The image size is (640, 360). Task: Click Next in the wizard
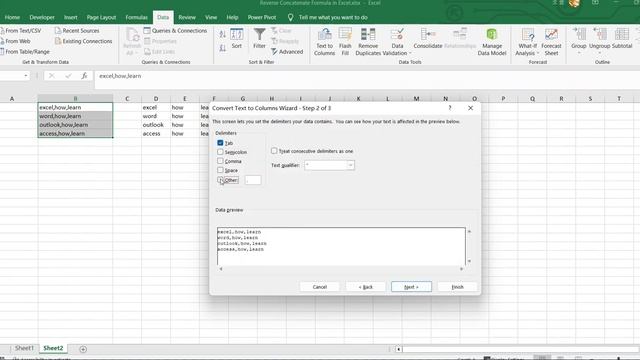click(411, 287)
